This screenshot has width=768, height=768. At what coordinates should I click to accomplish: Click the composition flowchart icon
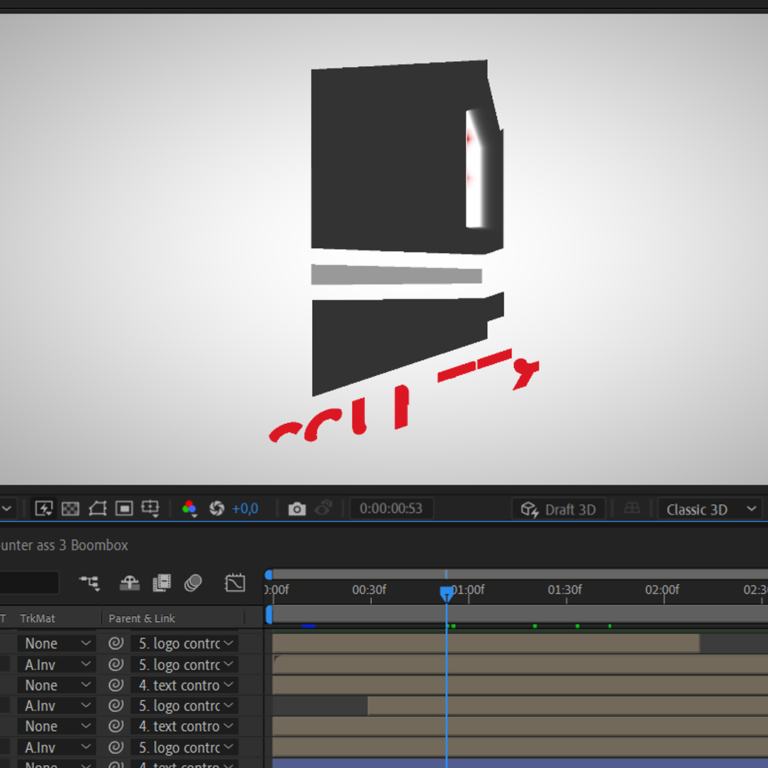[89, 583]
